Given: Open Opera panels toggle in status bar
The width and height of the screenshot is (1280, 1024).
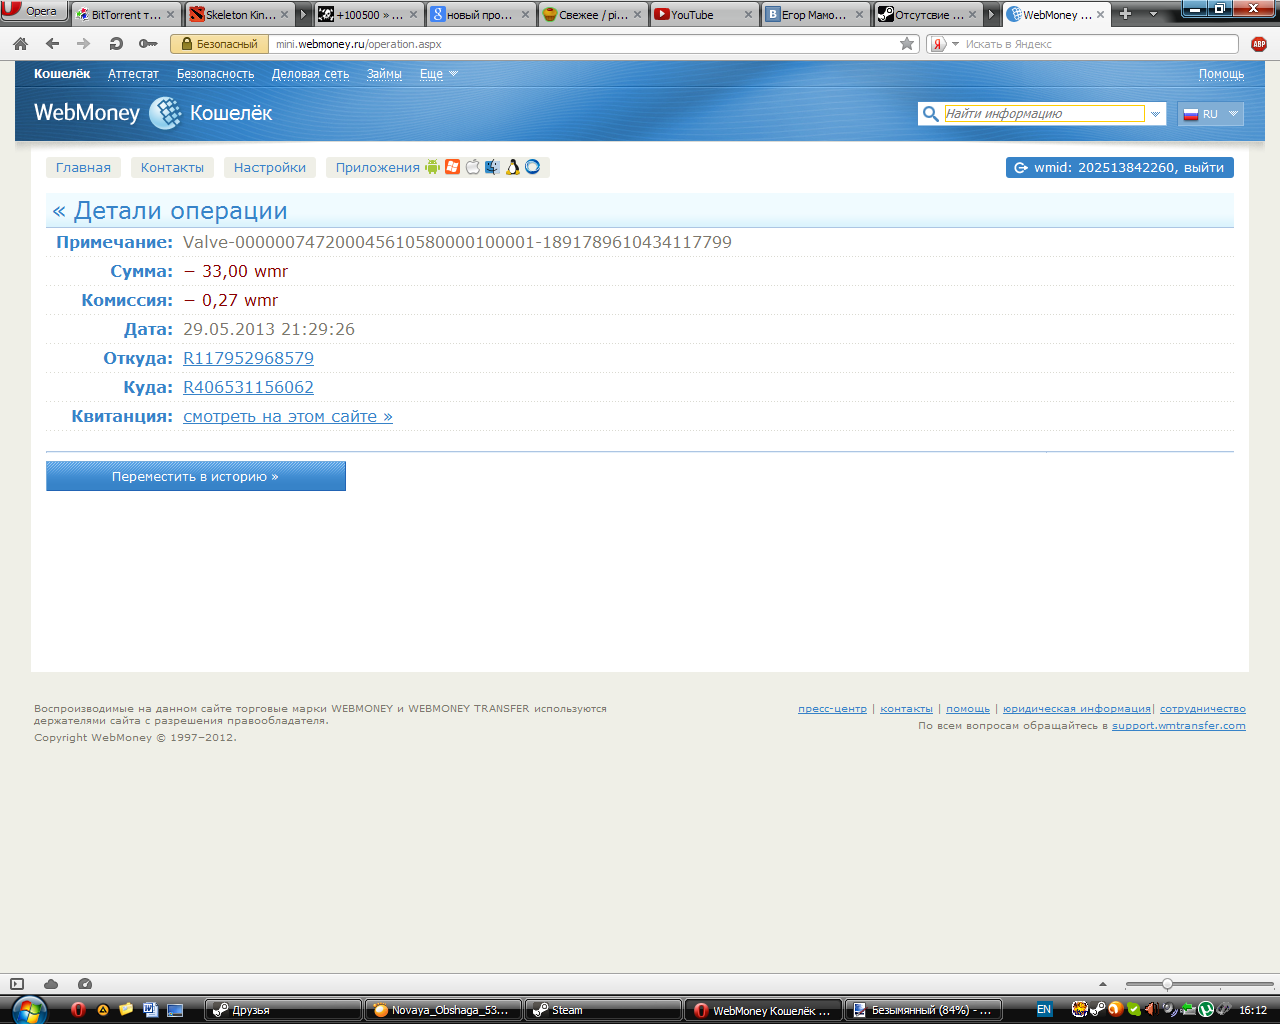Looking at the screenshot, I should [17, 984].
